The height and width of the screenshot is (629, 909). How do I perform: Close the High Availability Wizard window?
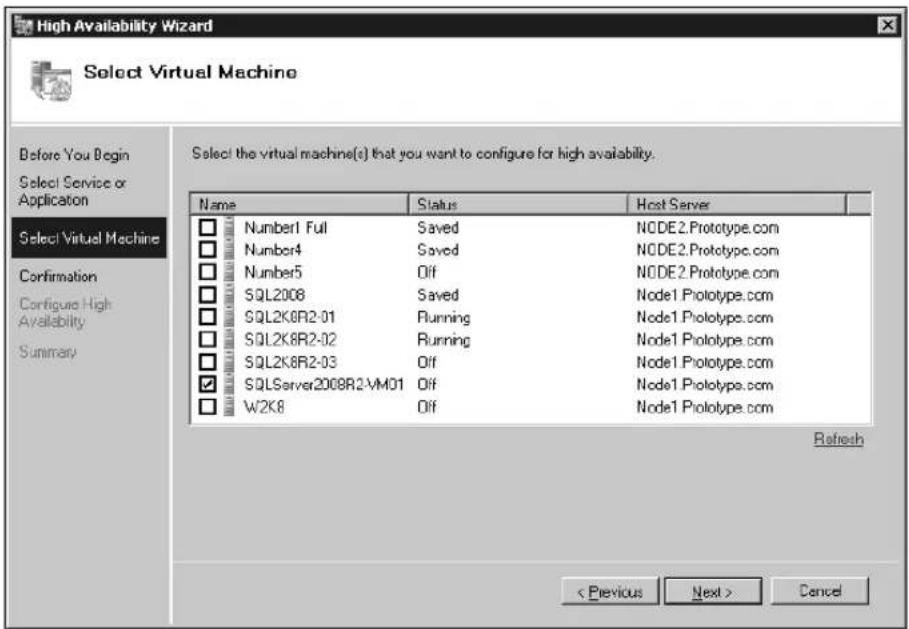[887, 26]
